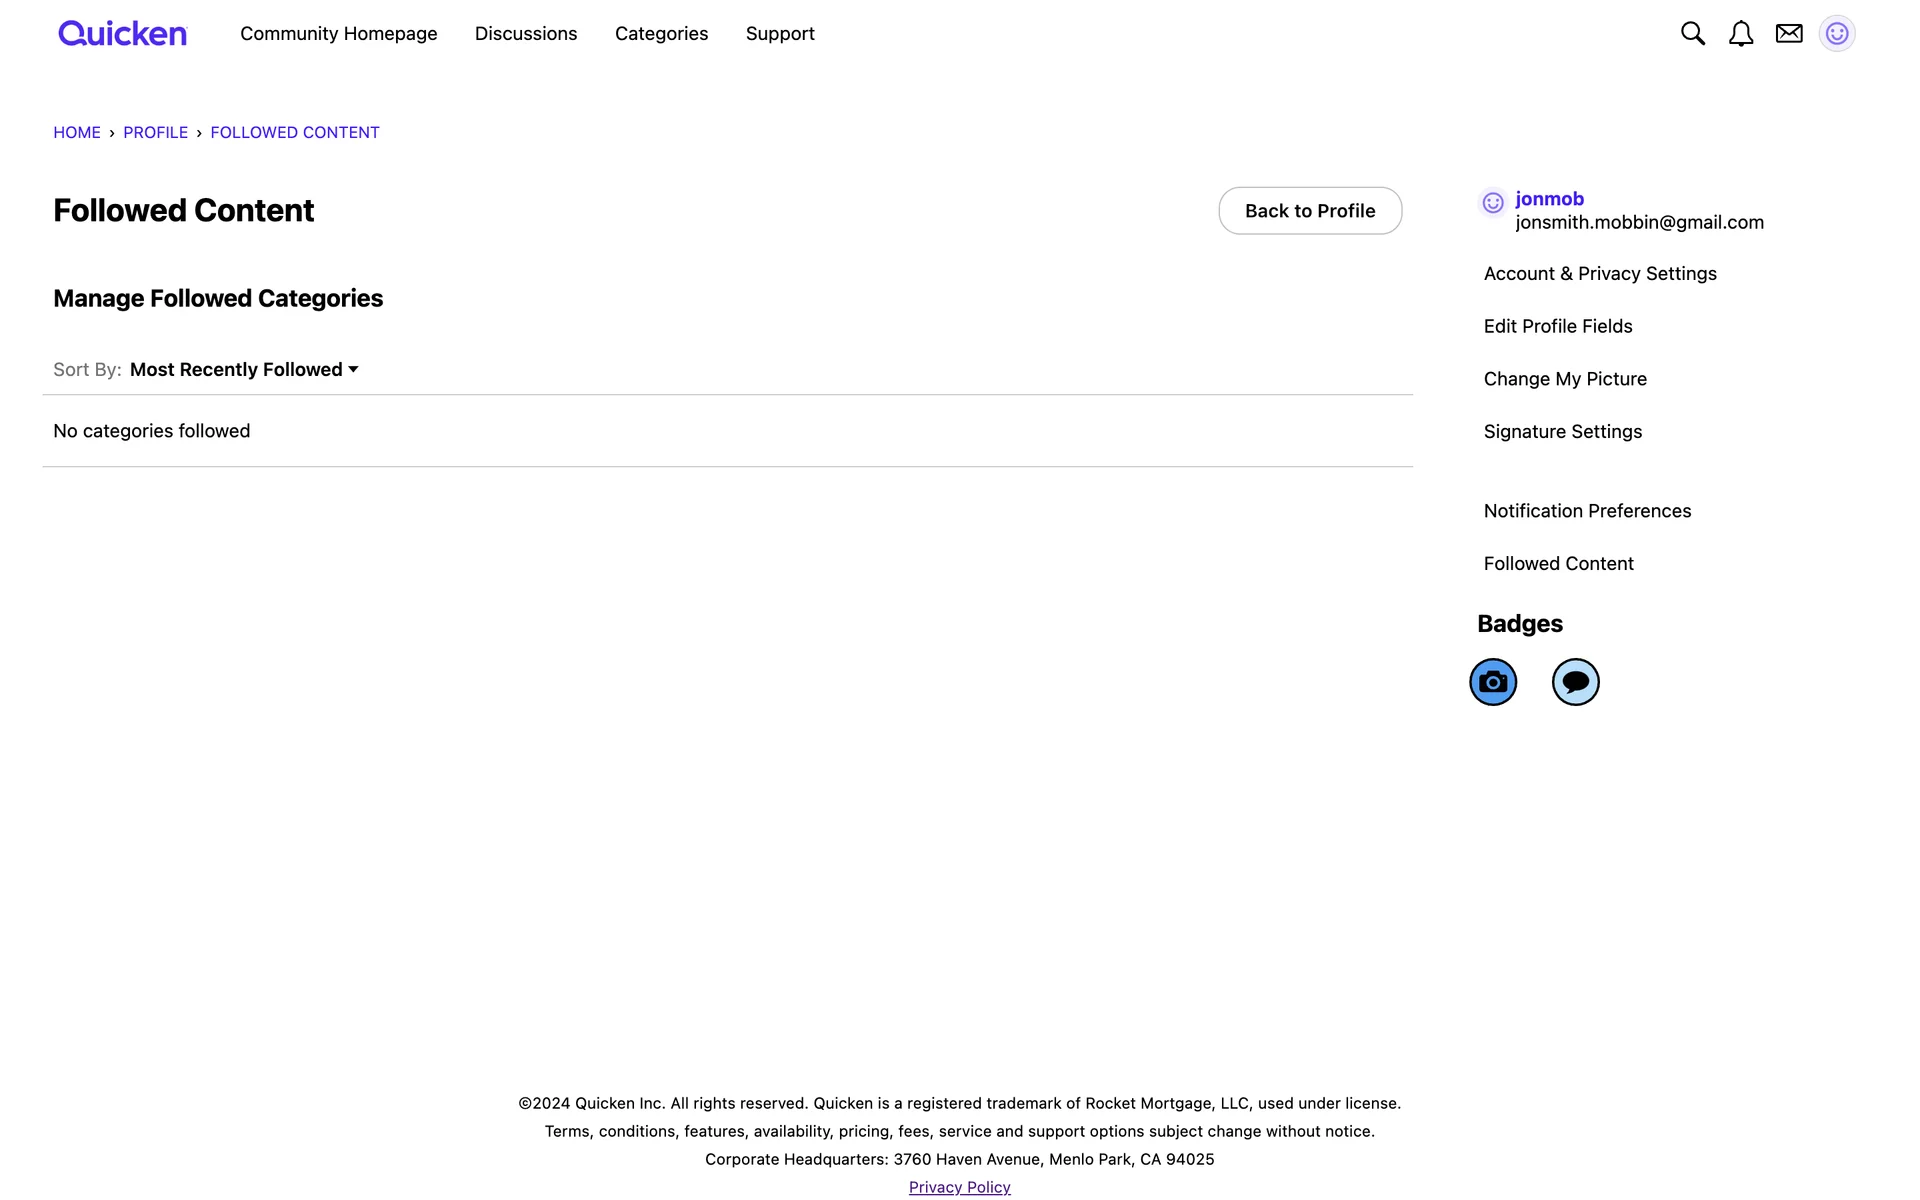Click the HOME breadcrumb link

pos(77,133)
